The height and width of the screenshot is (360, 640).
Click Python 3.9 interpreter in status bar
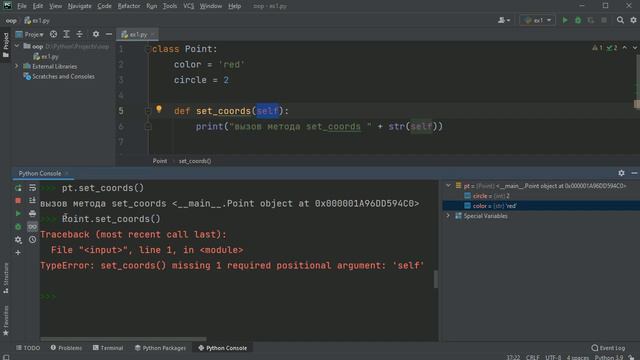[x=609, y=358]
